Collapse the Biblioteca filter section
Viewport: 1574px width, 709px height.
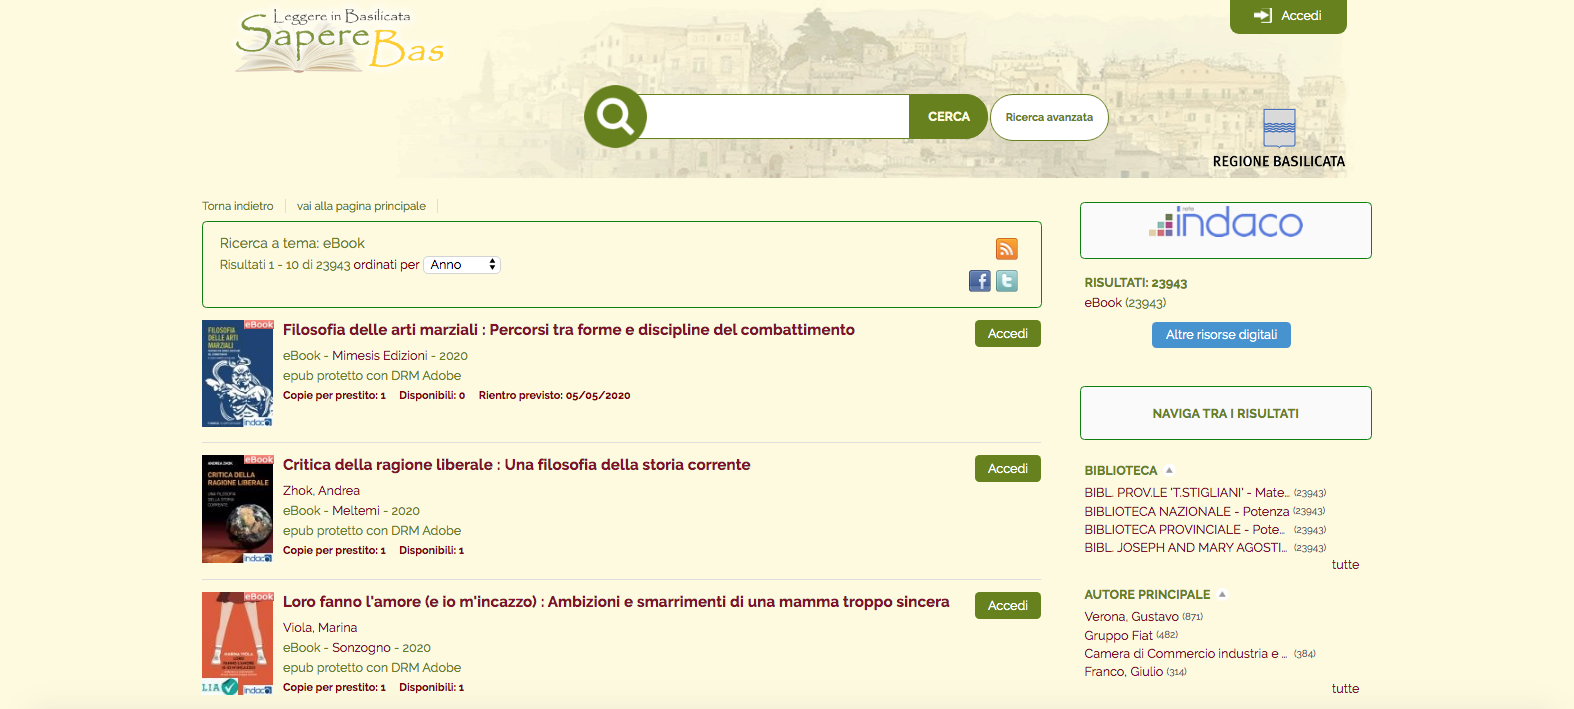(1169, 470)
